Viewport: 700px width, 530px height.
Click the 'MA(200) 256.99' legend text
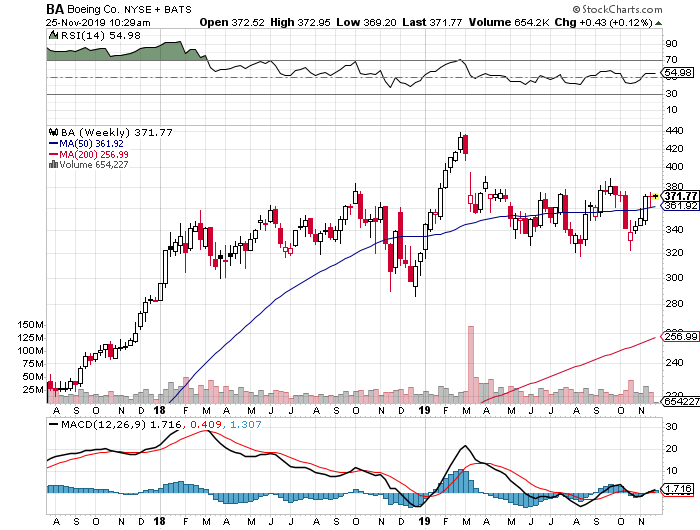(94, 154)
